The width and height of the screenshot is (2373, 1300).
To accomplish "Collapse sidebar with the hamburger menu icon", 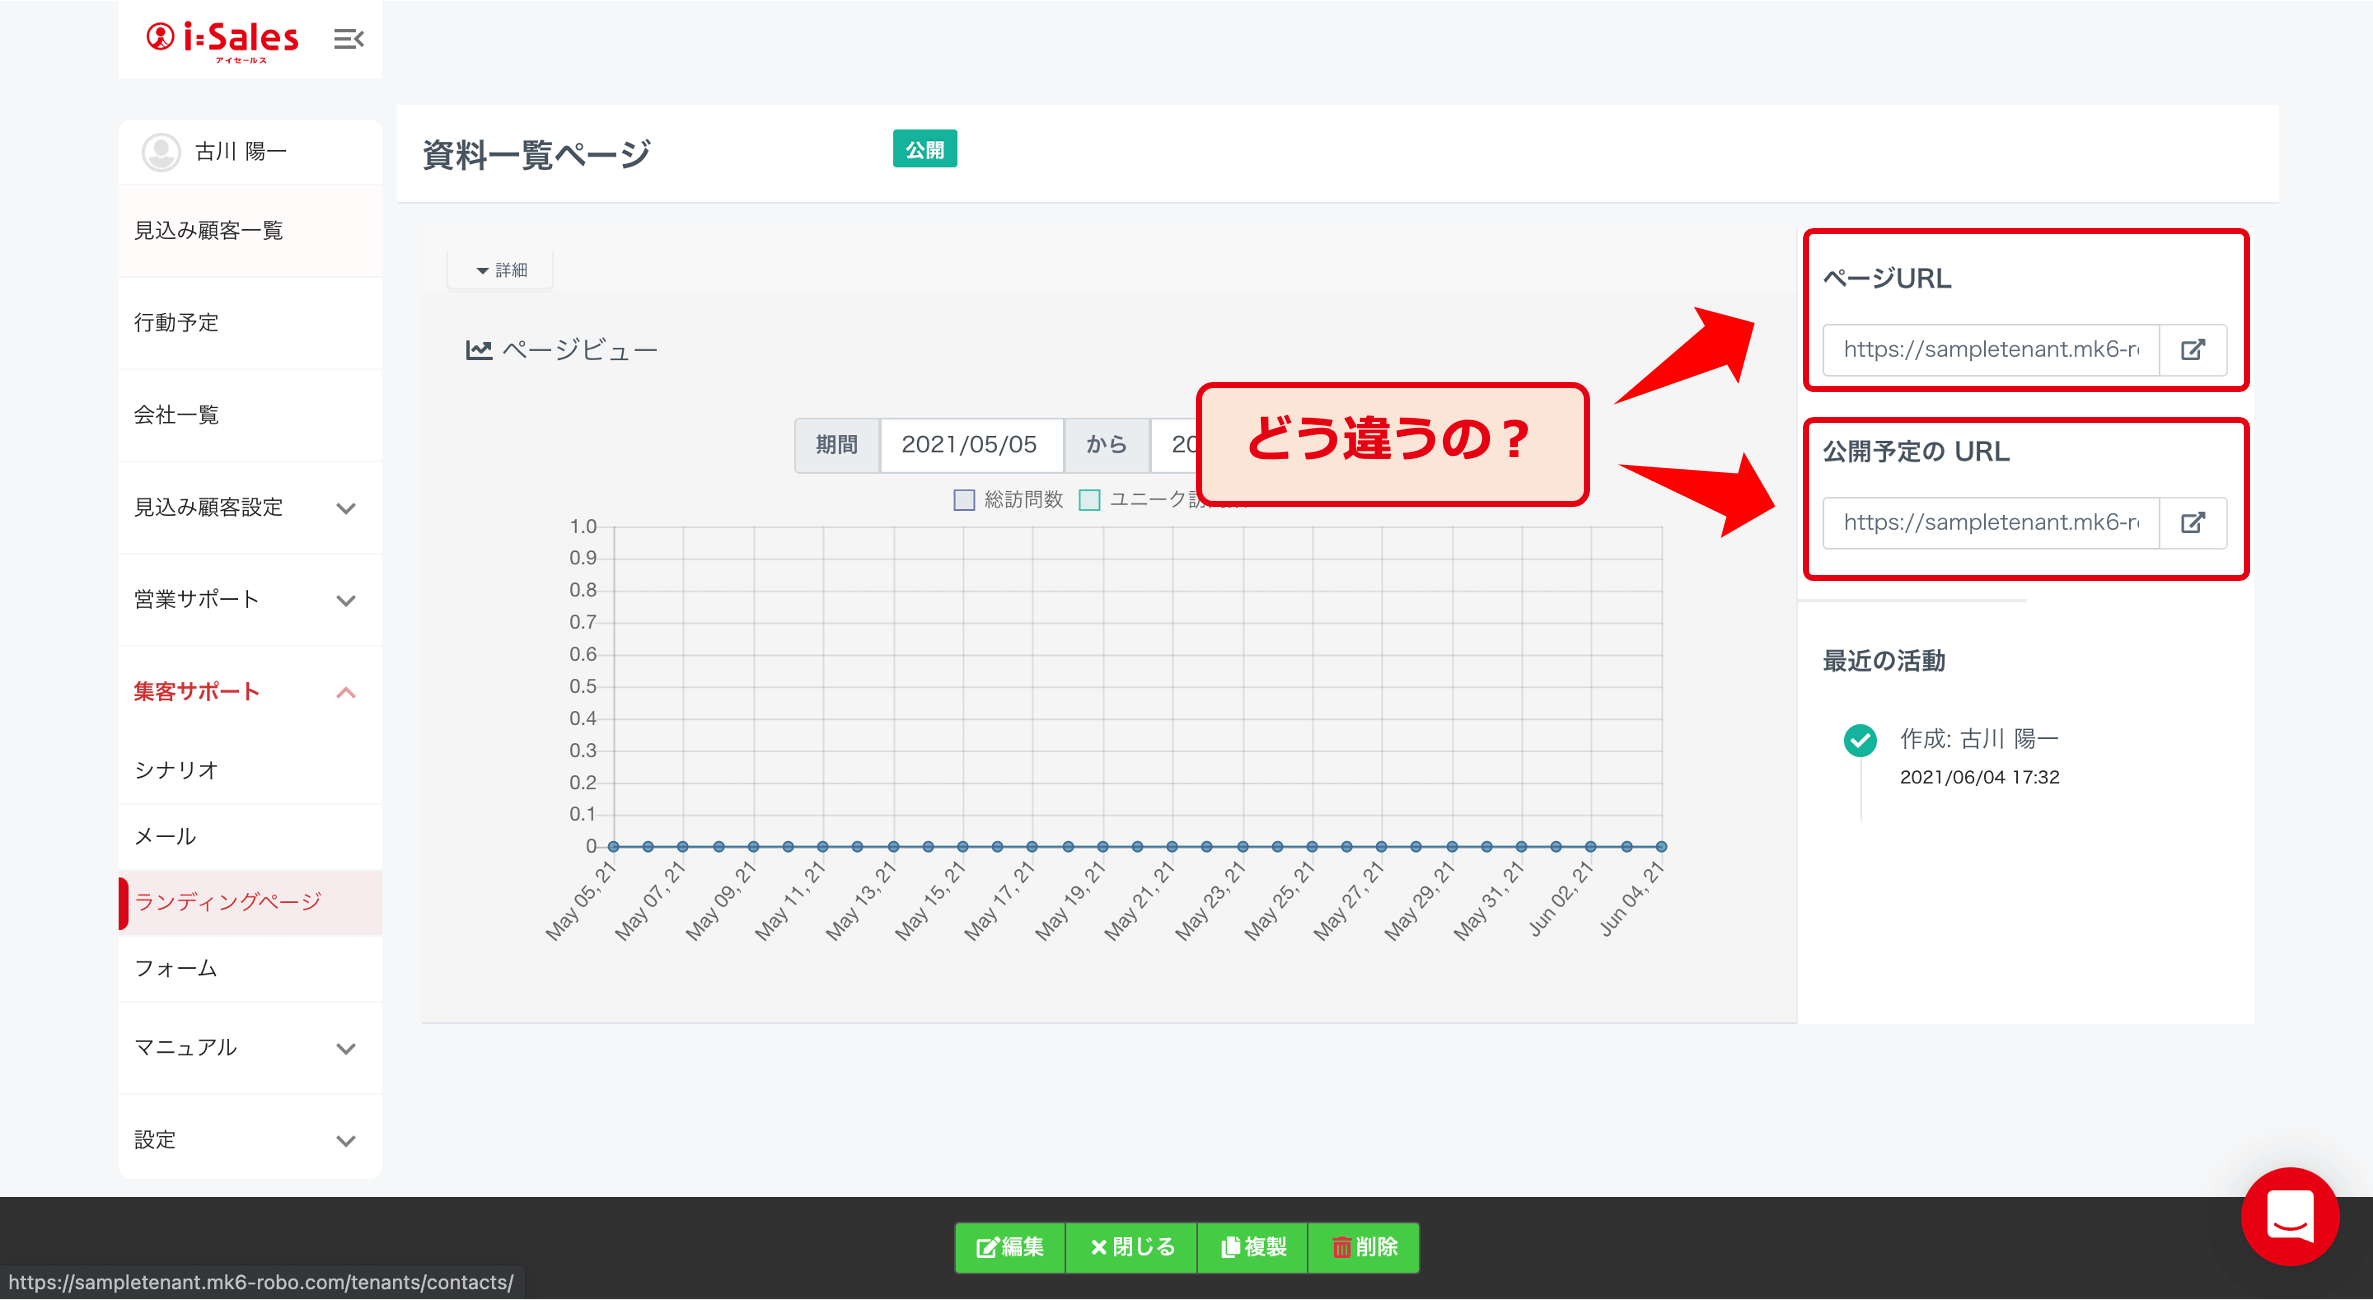I will click(348, 39).
